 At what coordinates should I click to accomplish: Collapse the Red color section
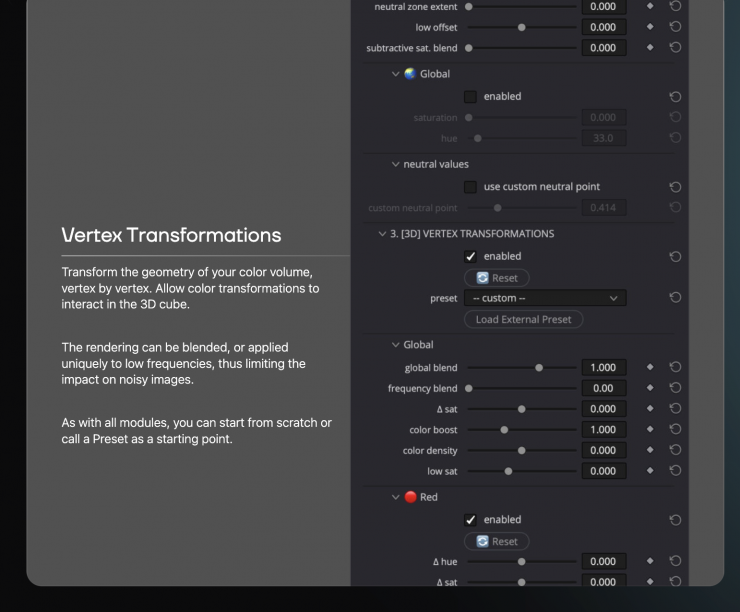click(395, 497)
